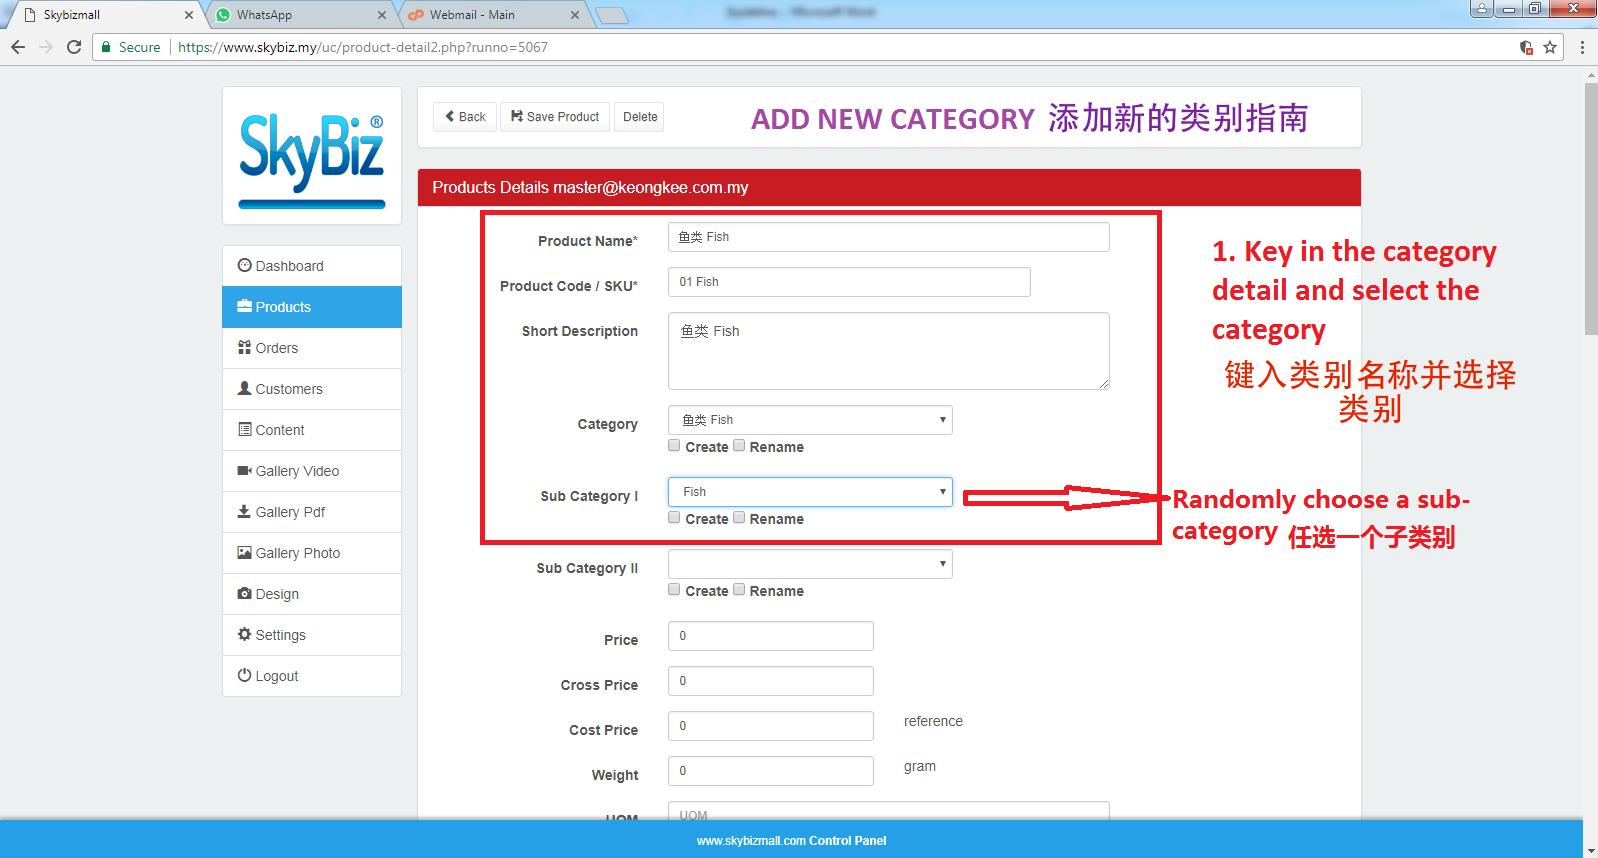Open the Sub Category I dropdown
The image size is (1598, 858).
pos(810,492)
